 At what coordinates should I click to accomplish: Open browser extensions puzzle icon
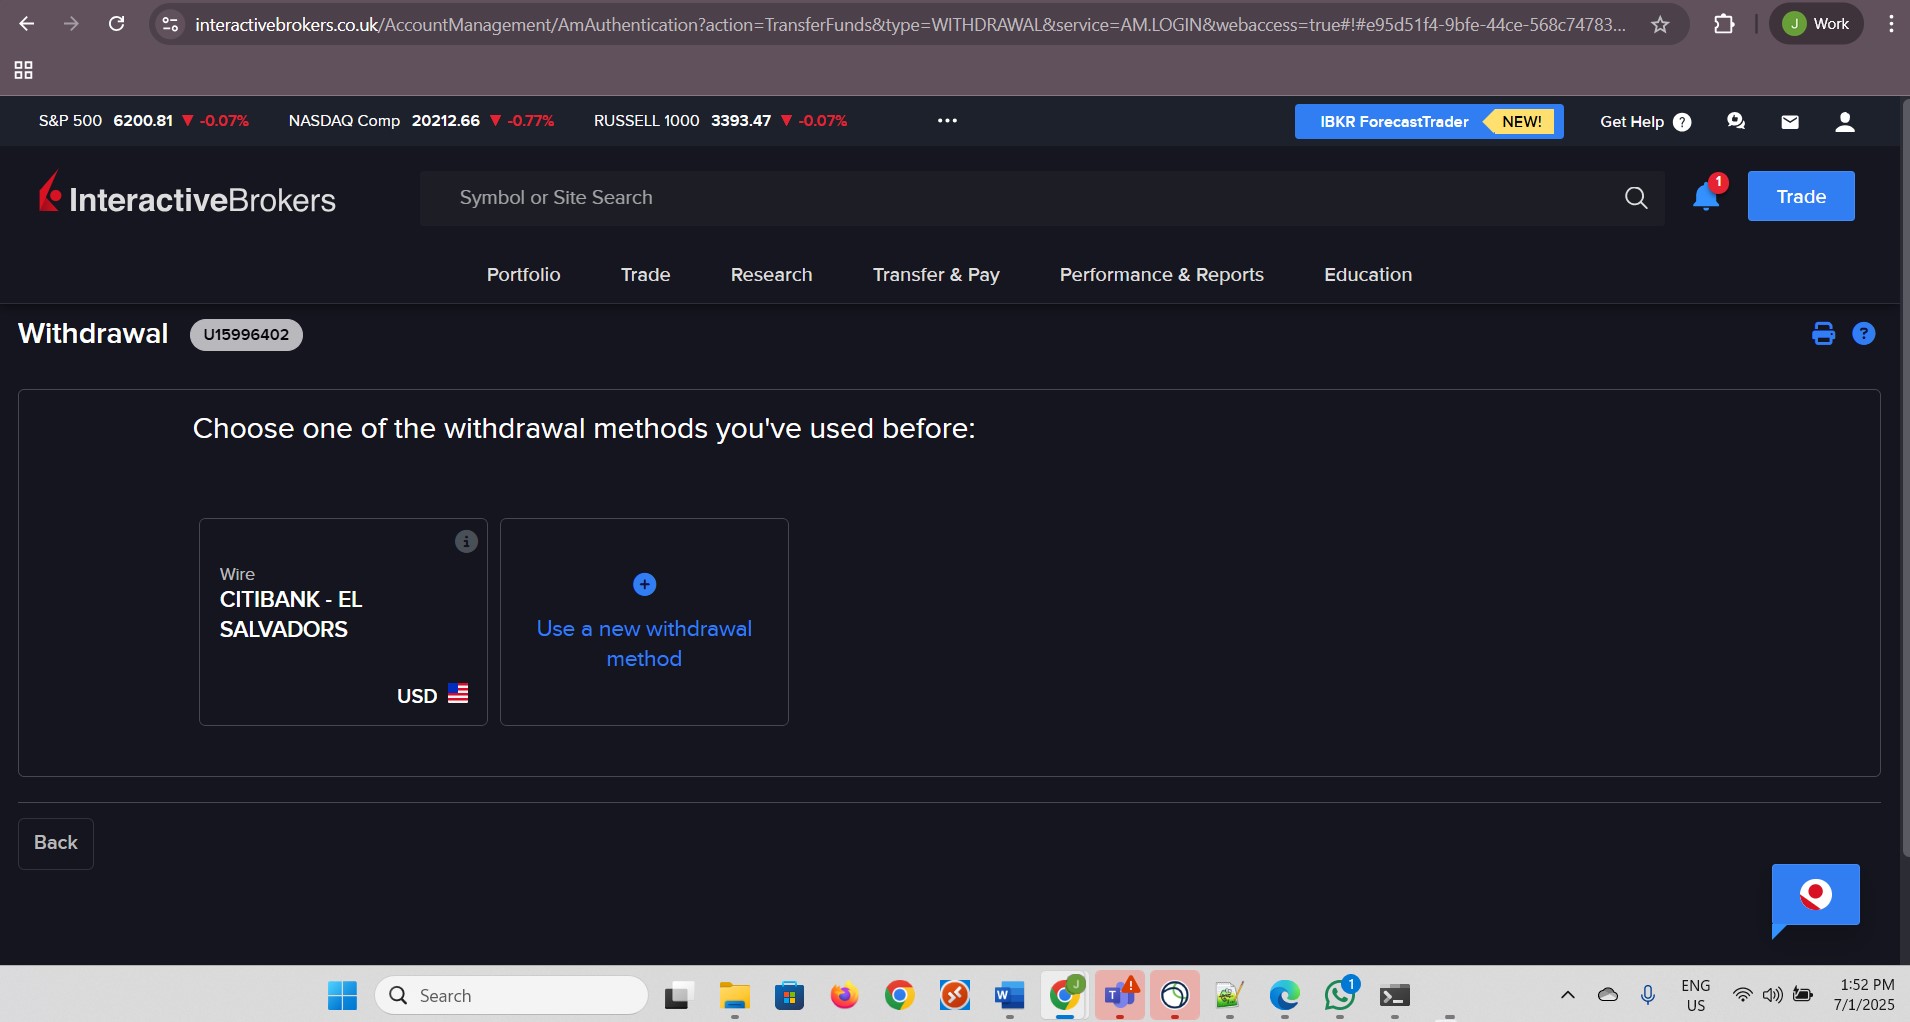click(x=1724, y=24)
